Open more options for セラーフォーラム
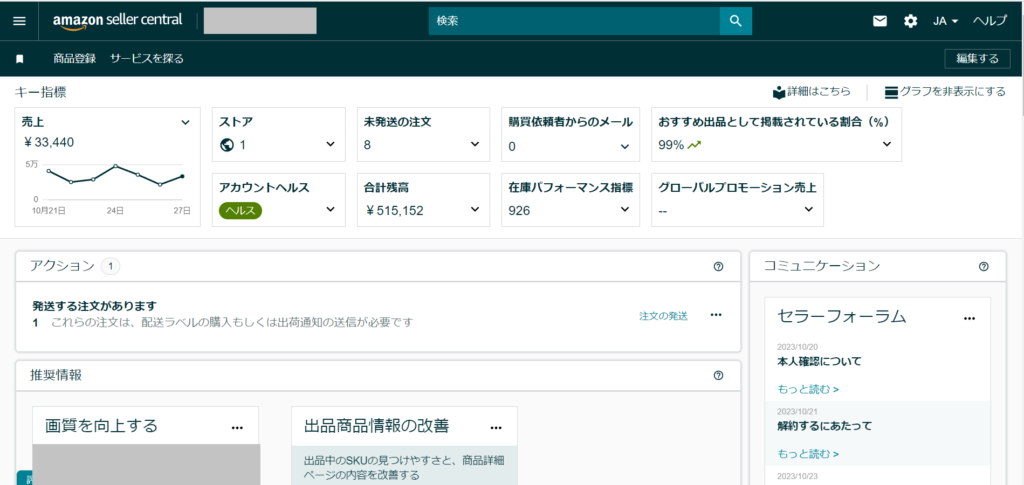This screenshot has height=485, width=1024. (x=968, y=318)
